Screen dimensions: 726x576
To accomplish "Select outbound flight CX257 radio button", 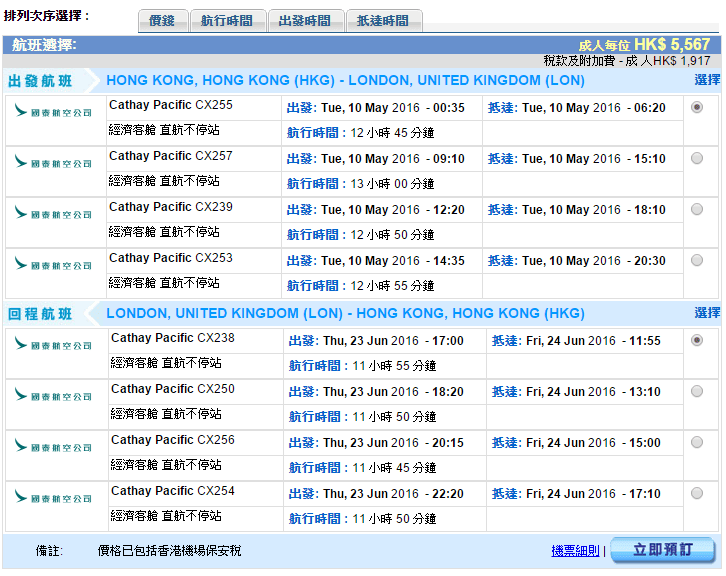I will [x=697, y=158].
